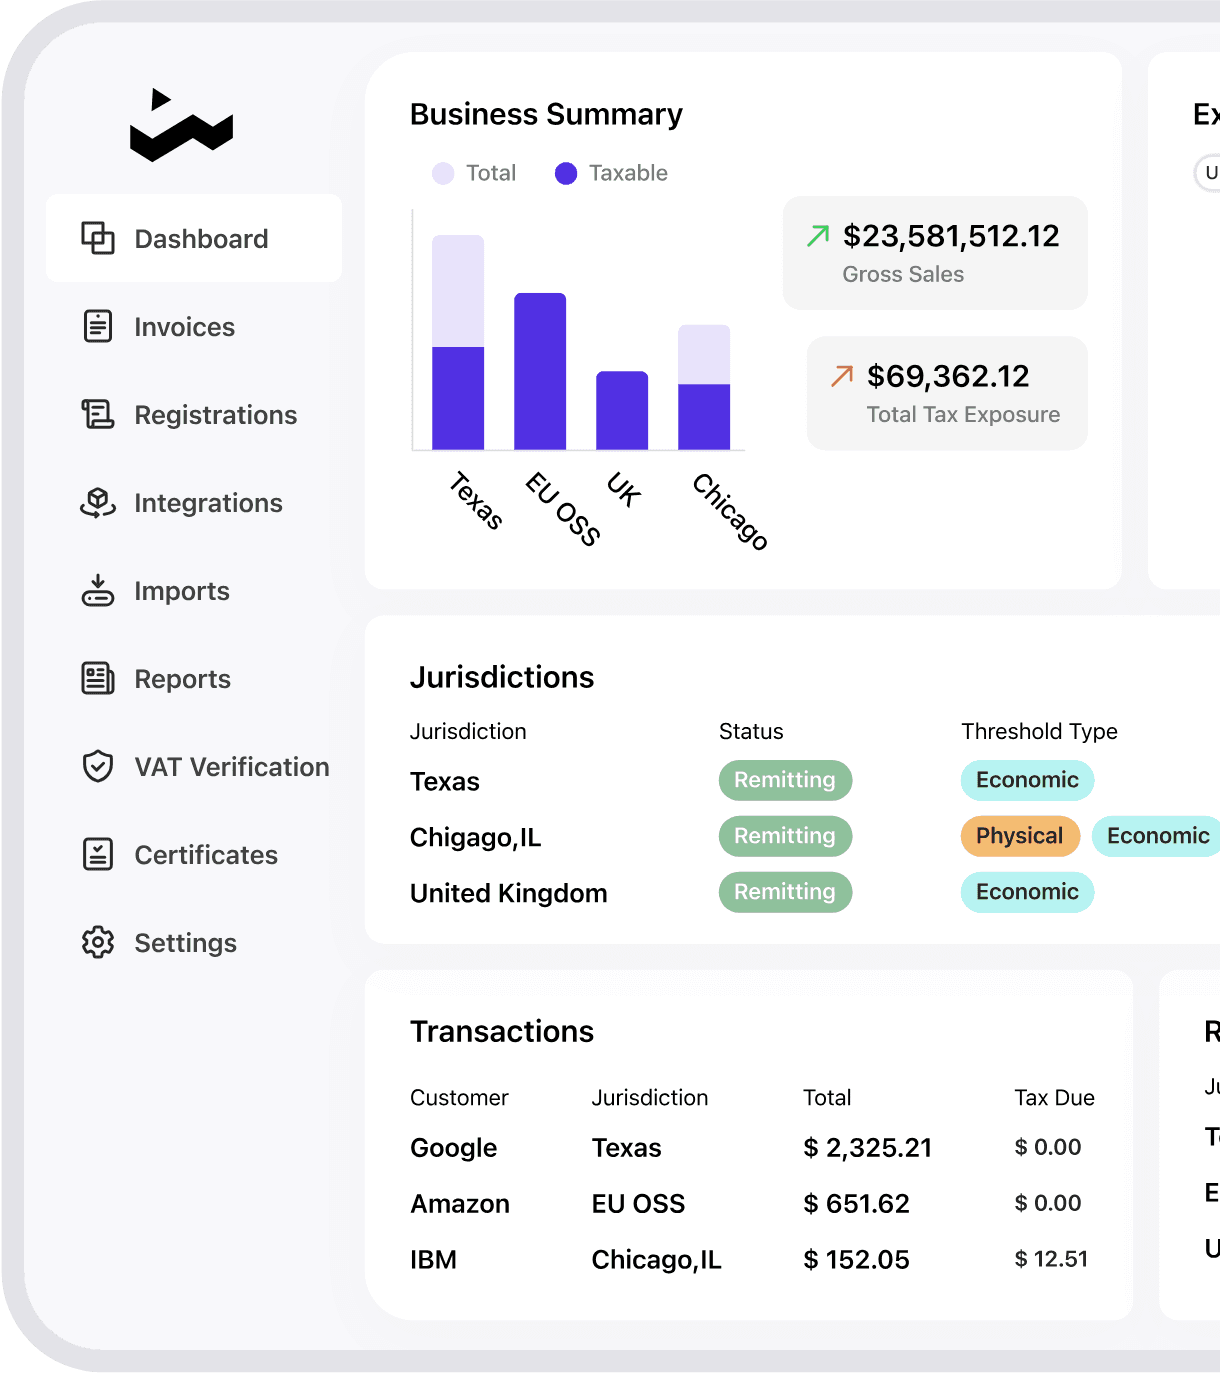This screenshot has width=1220, height=1374.
Task: Select Chigago,IL jurisdiction row
Action: [476, 837]
